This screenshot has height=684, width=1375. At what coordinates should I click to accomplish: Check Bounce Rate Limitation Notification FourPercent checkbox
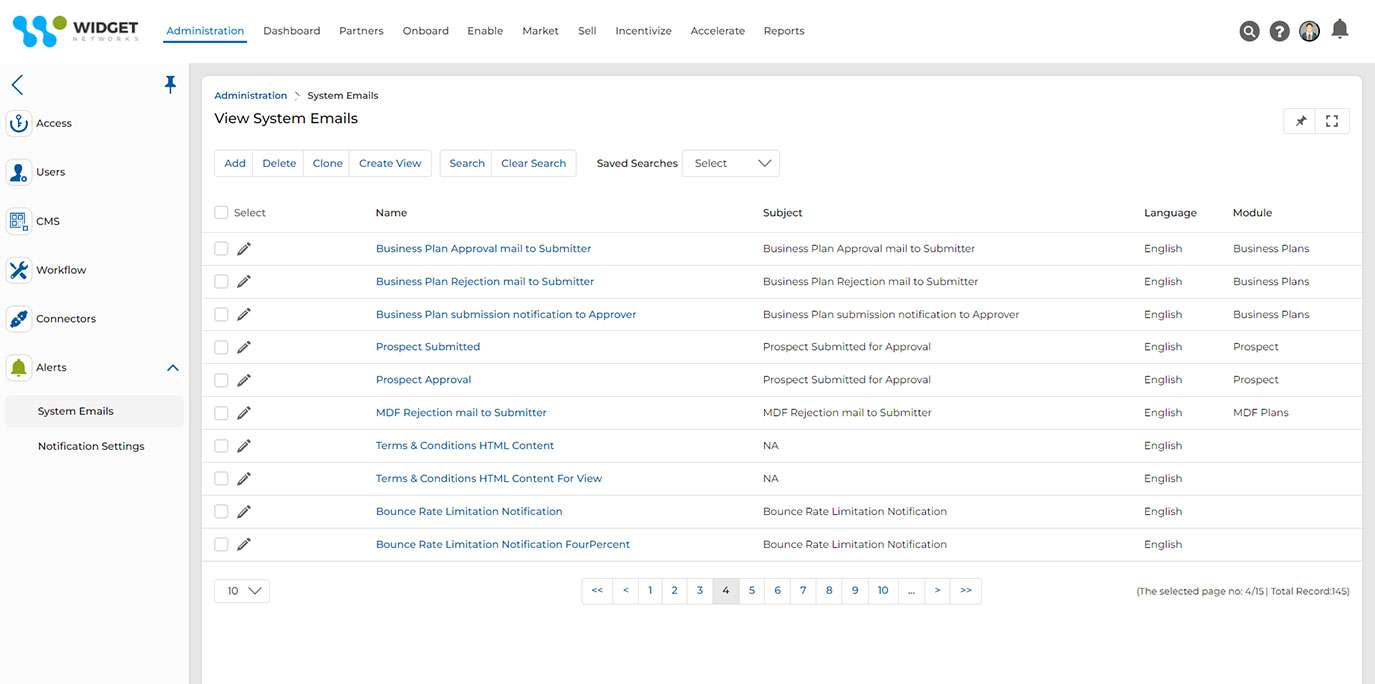pos(221,544)
